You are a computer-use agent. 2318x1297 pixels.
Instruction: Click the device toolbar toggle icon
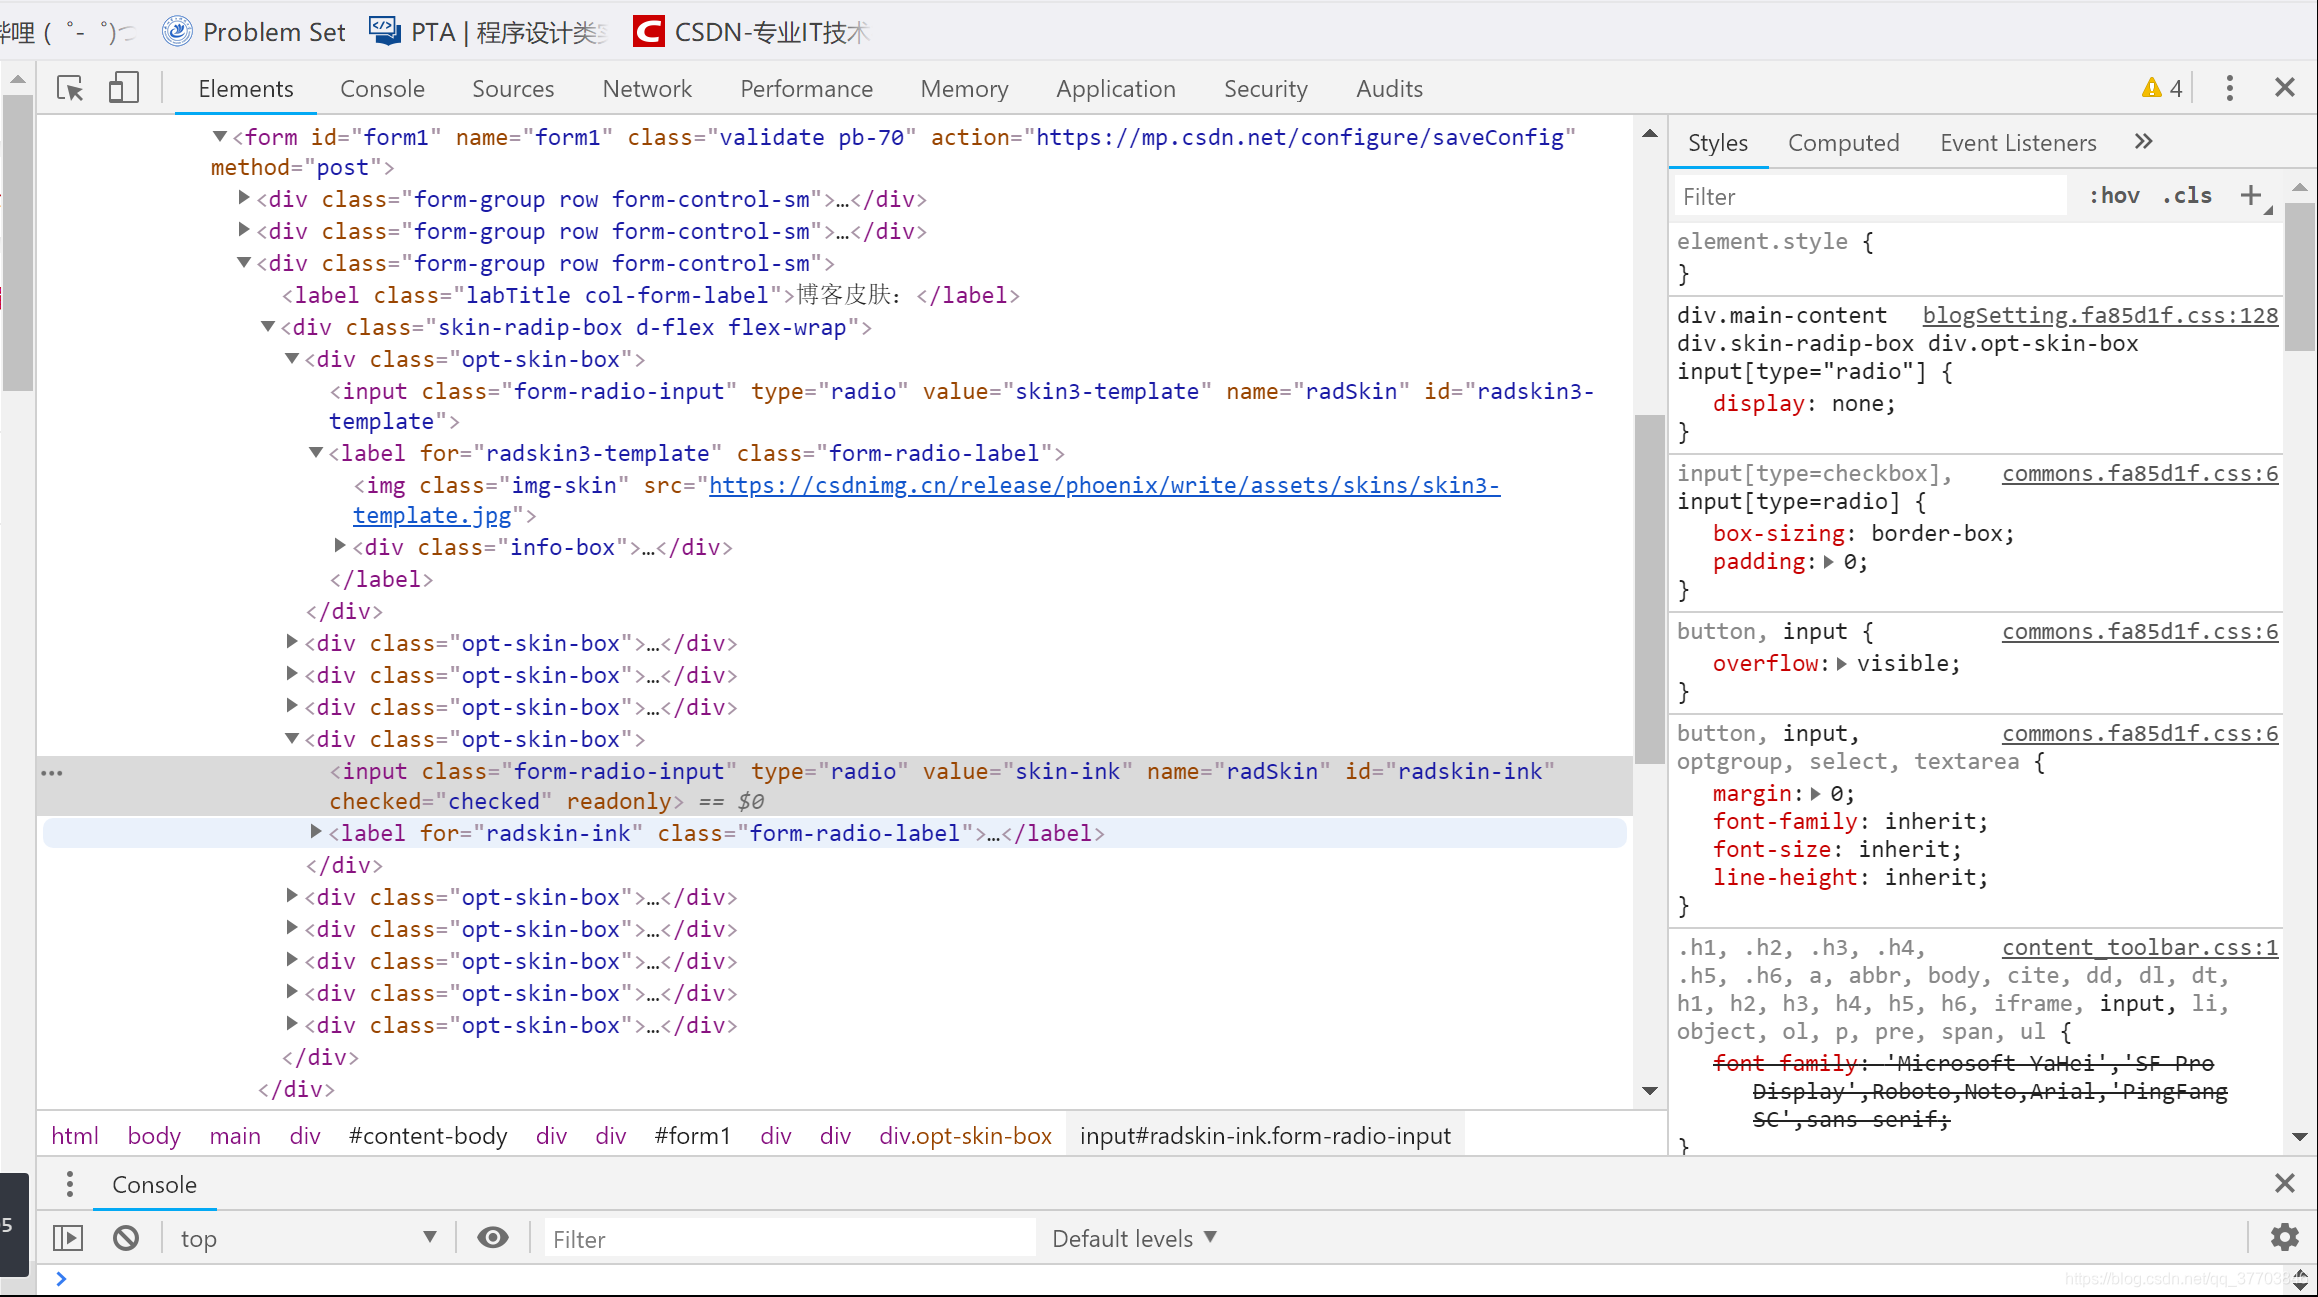[123, 88]
